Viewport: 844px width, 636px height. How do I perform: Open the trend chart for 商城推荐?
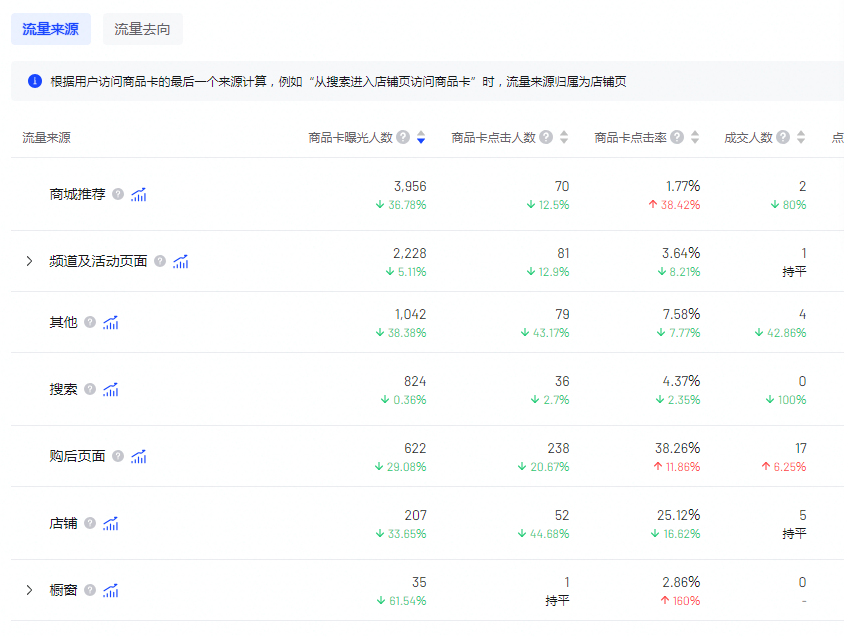[139, 194]
